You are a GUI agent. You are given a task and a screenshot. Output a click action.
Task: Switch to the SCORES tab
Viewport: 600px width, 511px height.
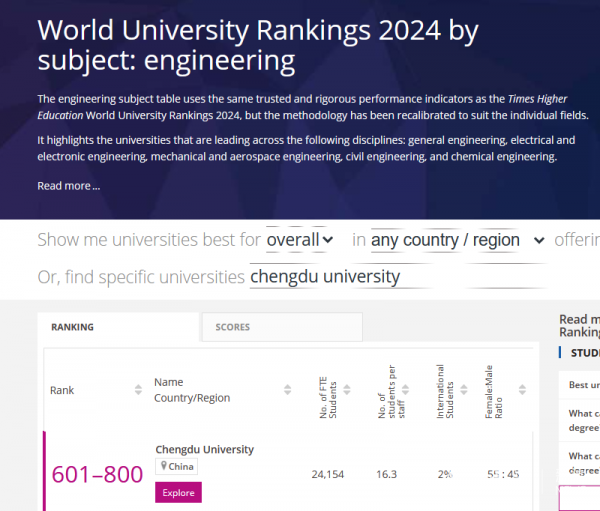click(x=282, y=327)
